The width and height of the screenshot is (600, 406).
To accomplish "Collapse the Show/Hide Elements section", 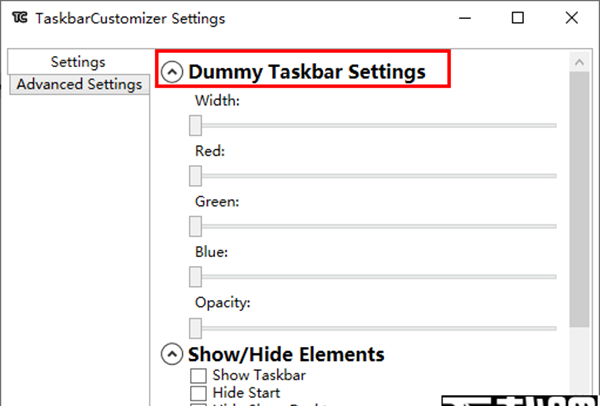I will pyautogui.click(x=172, y=354).
